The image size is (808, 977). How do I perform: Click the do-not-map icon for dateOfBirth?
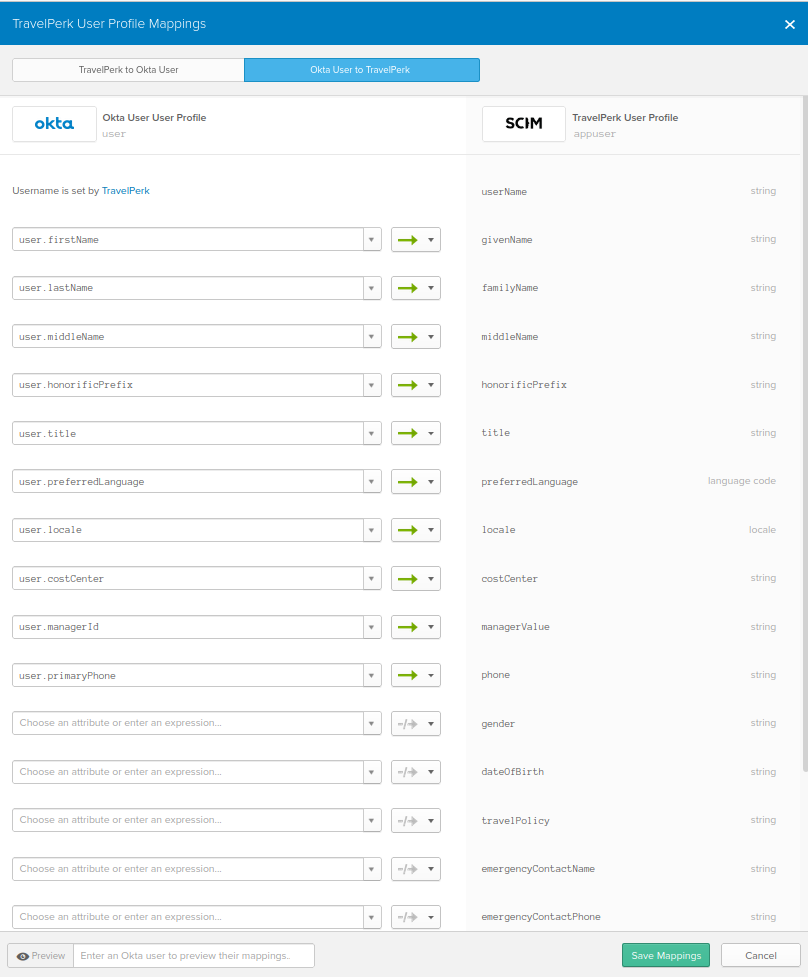pyautogui.click(x=407, y=772)
